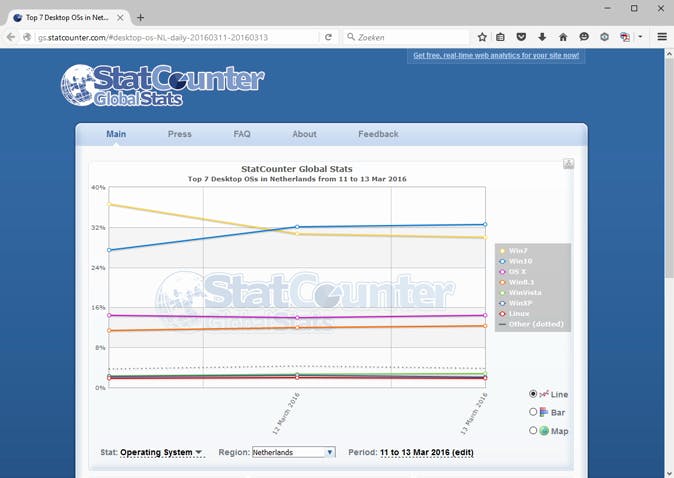Switch to the Press tab
Image resolution: width=674 pixels, height=478 pixels.
click(180, 134)
